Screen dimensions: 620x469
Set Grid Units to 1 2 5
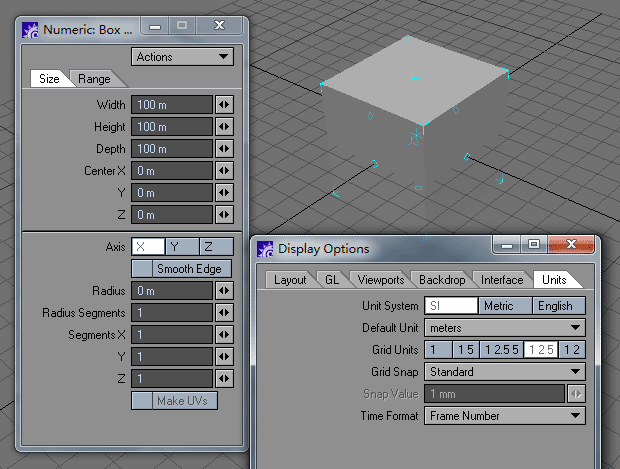[541, 350]
